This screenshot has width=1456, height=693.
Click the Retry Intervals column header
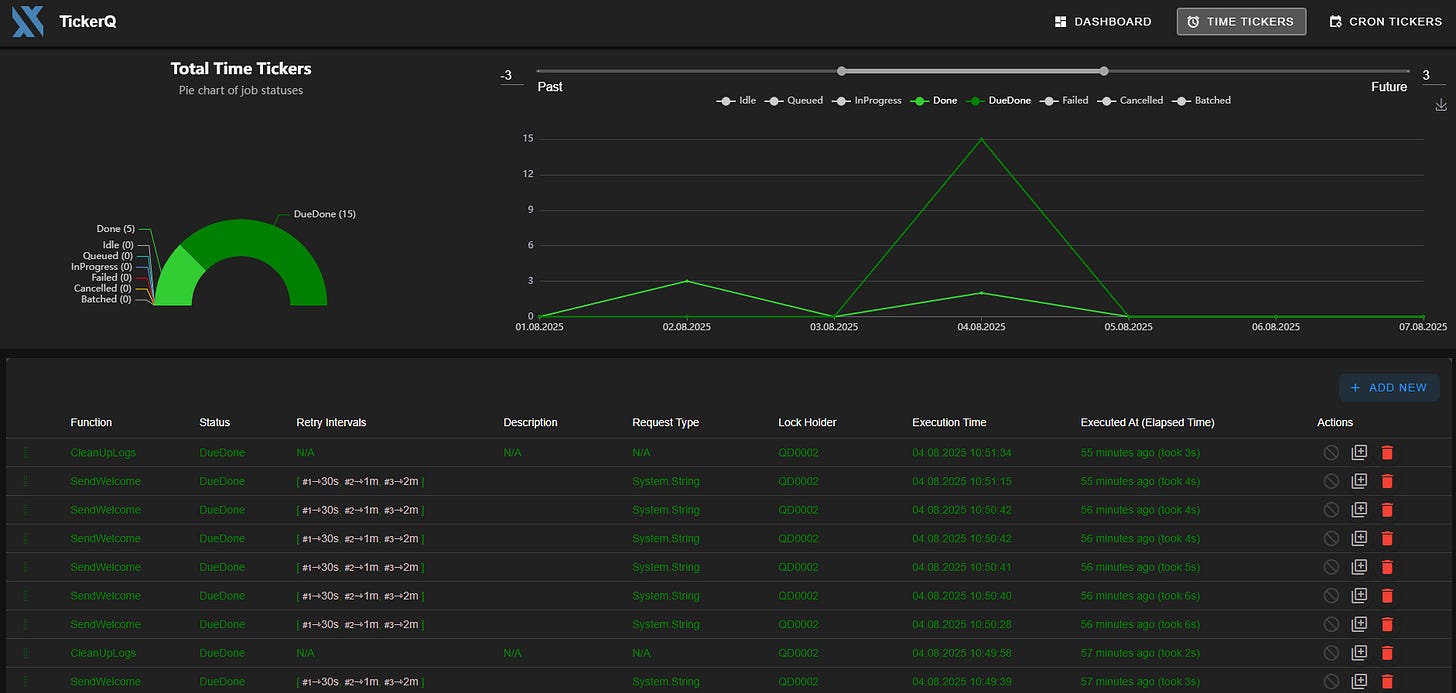click(331, 423)
